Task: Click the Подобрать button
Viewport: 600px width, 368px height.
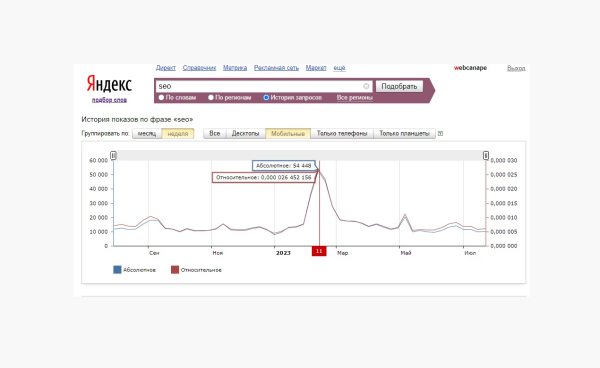Action: tap(399, 86)
